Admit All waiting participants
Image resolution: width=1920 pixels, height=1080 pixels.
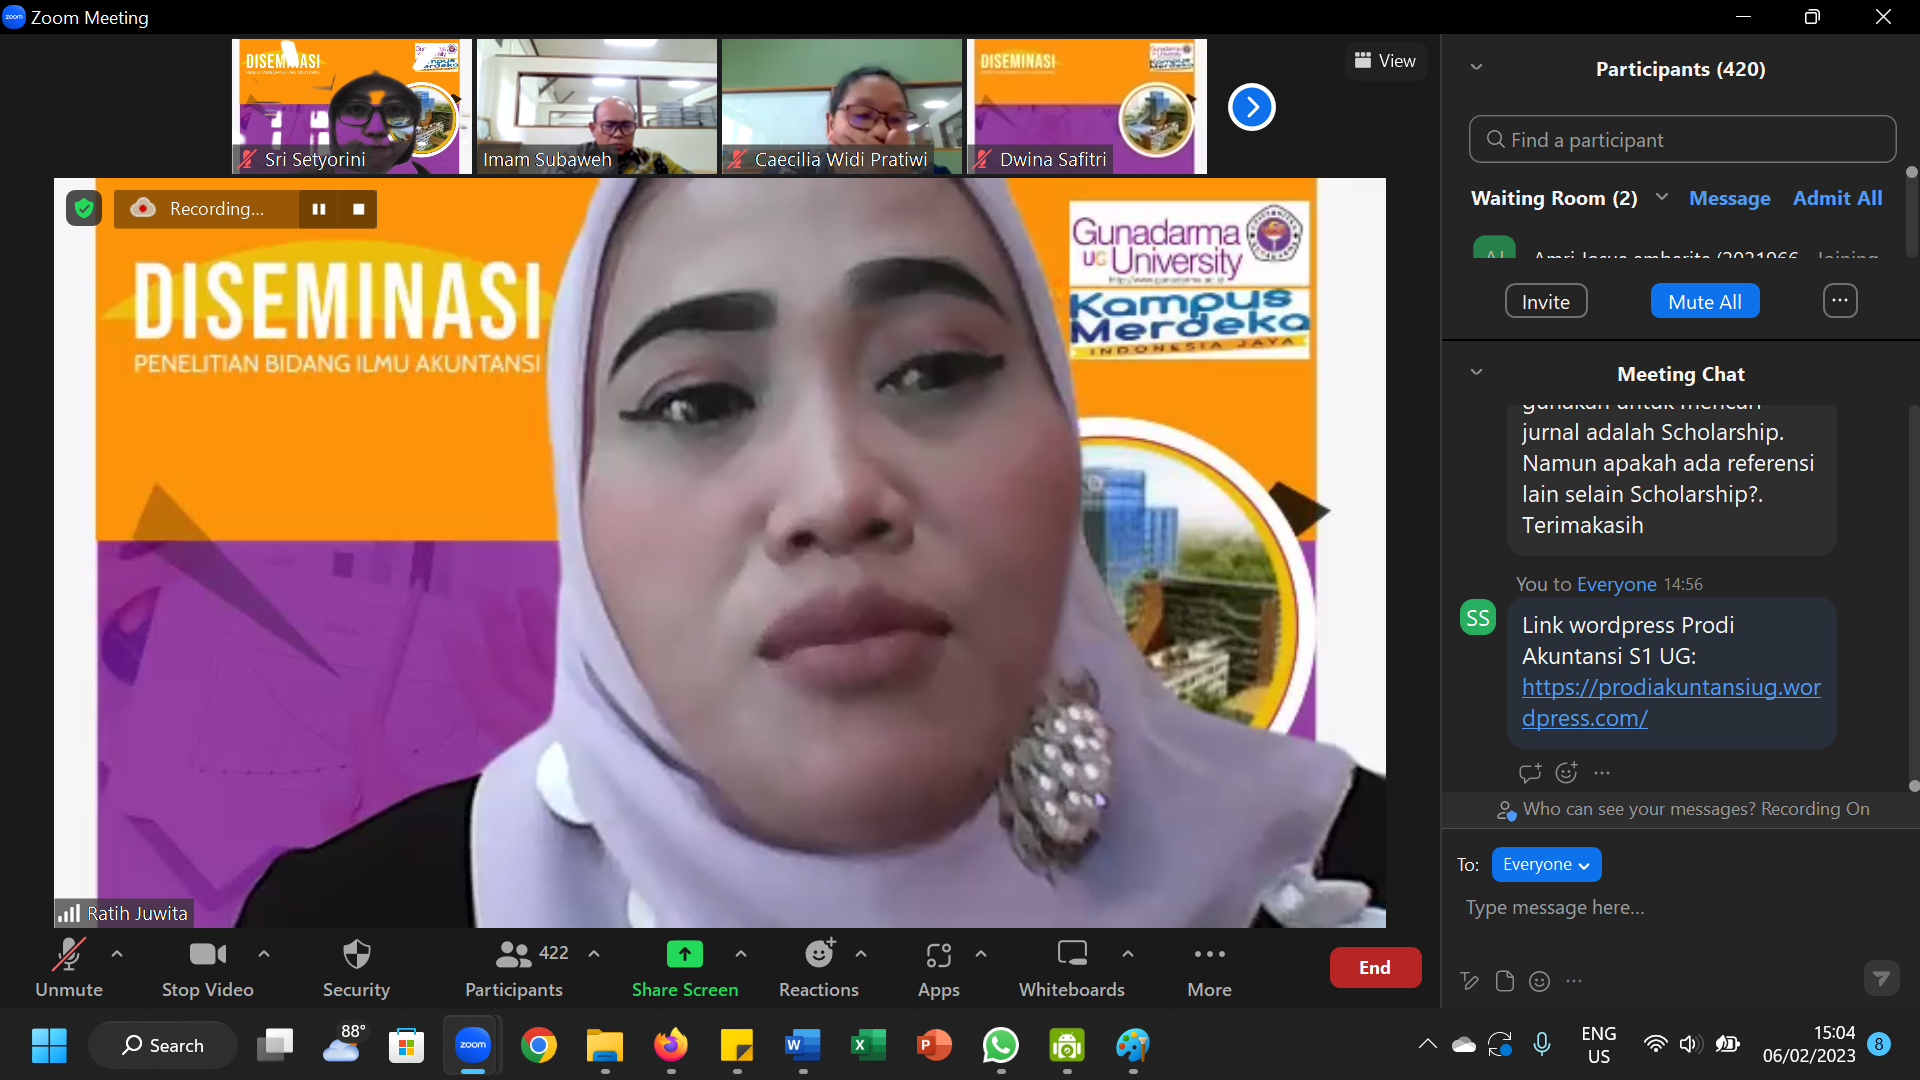[1837, 198]
